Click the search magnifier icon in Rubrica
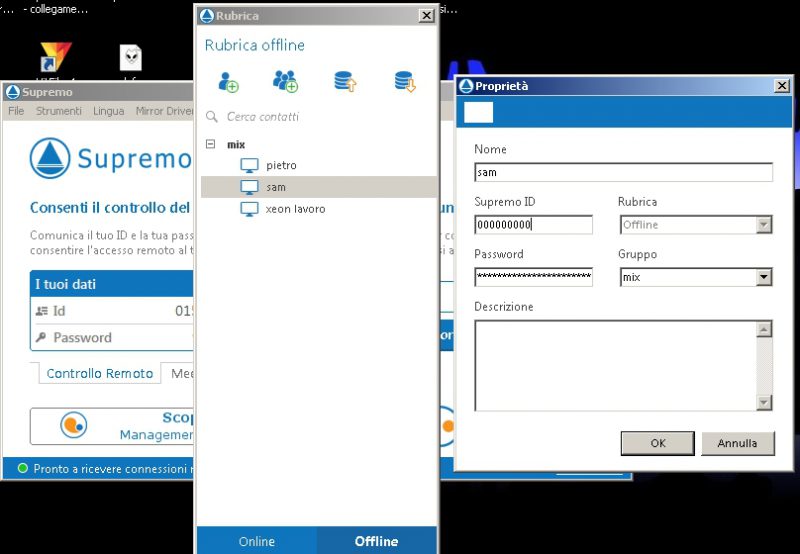 click(x=212, y=117)
